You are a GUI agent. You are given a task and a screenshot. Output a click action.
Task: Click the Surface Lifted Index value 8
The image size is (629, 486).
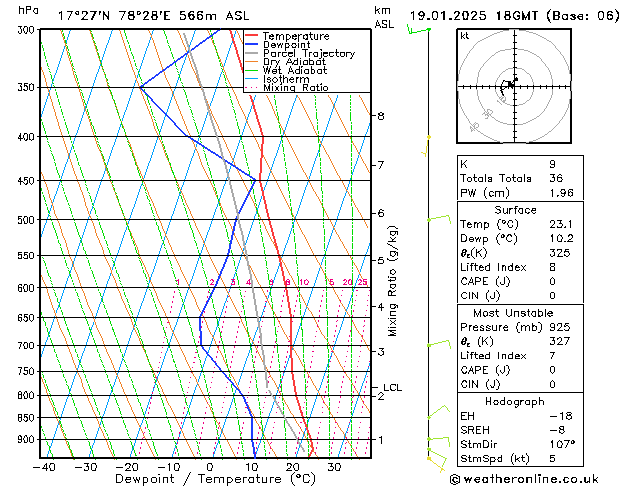(552, 267)
